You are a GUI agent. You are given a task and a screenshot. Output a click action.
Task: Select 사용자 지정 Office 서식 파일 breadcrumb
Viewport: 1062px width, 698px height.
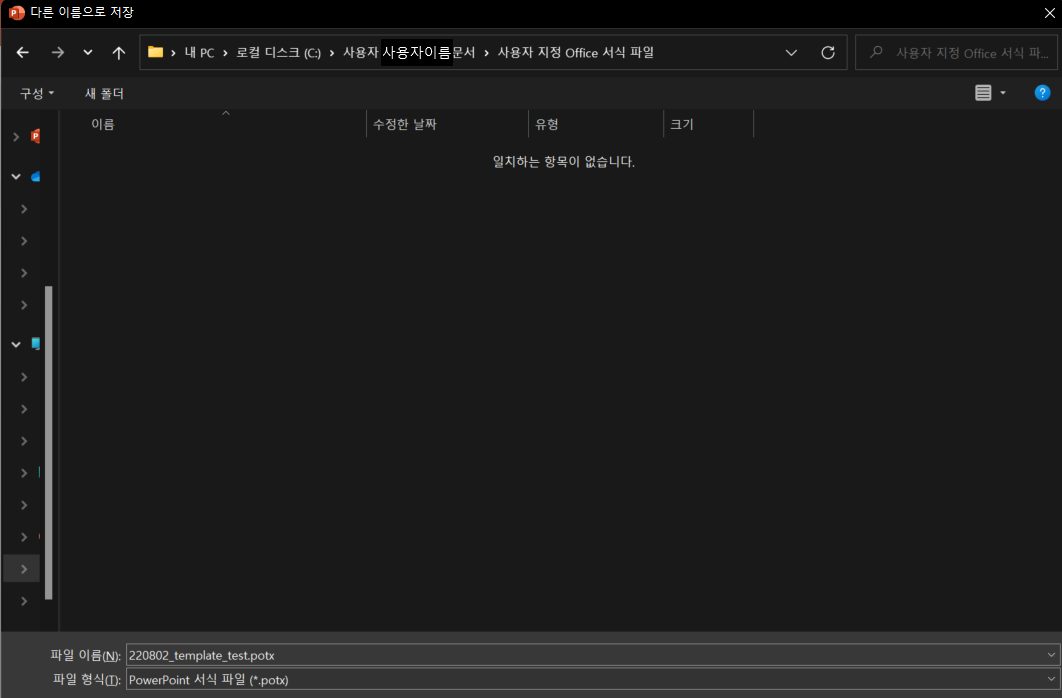[x=576, y=53]
